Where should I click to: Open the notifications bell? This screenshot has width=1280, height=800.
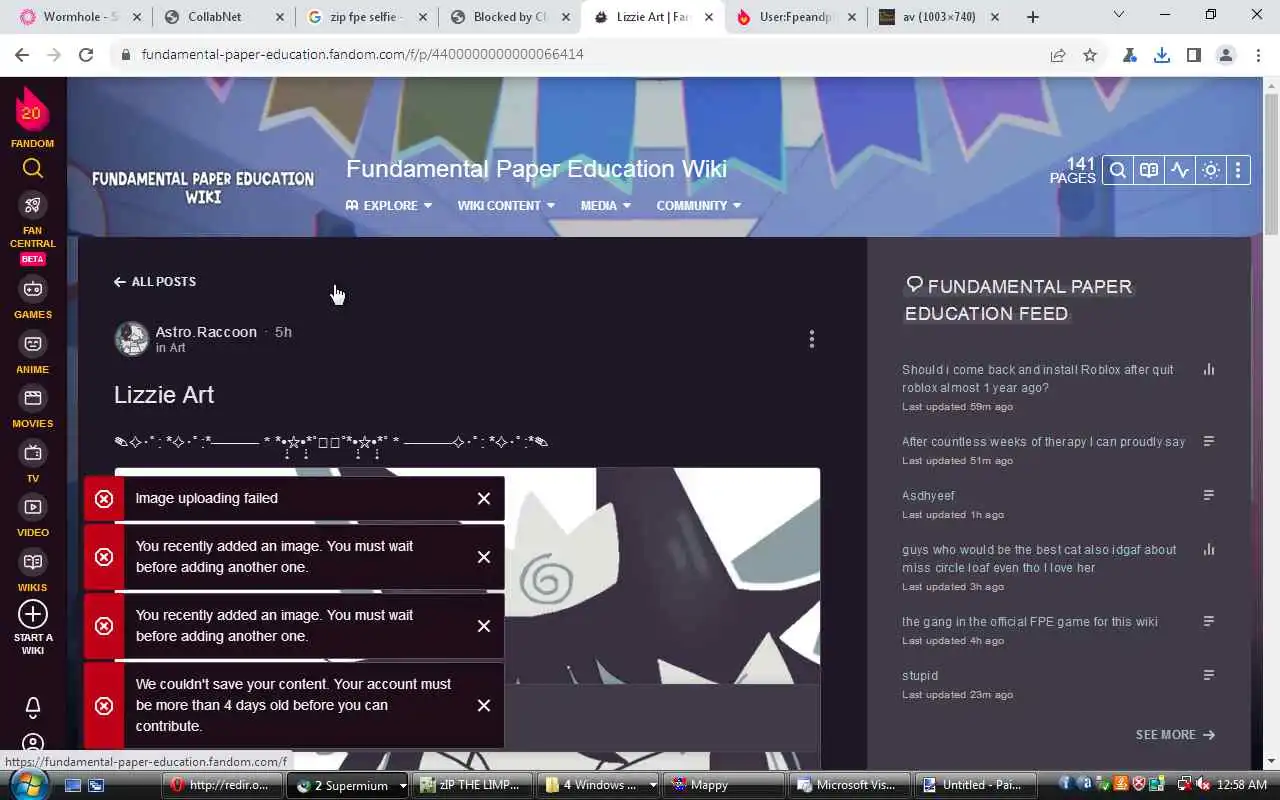coord(33,707)
